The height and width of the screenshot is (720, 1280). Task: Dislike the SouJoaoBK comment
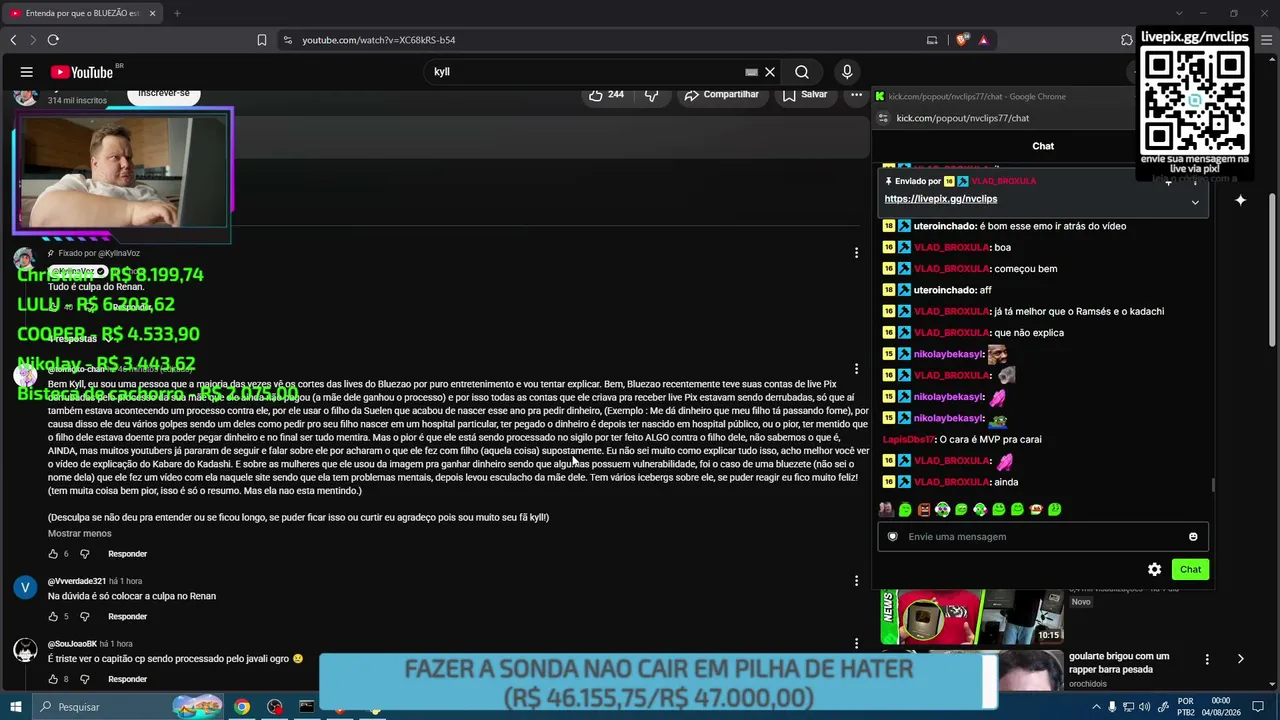[84, 679]
